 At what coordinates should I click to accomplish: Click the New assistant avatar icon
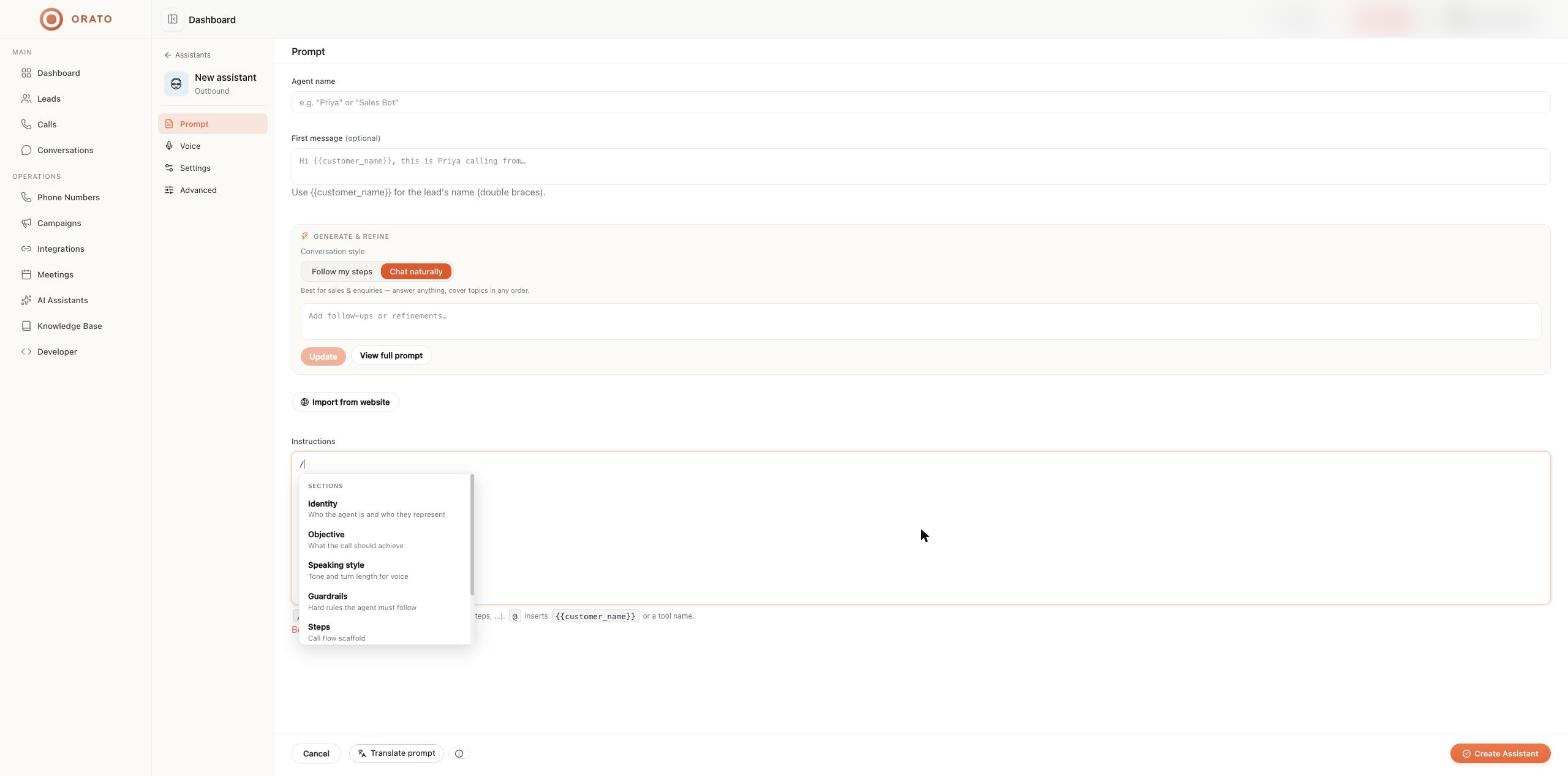177,84
